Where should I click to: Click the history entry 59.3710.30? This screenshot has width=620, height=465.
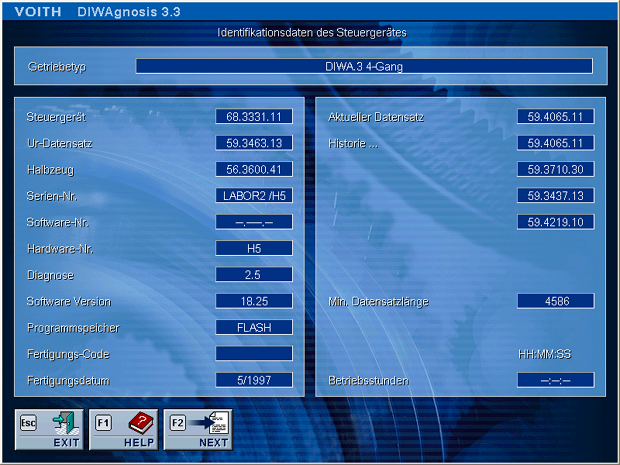click(556, 169)
